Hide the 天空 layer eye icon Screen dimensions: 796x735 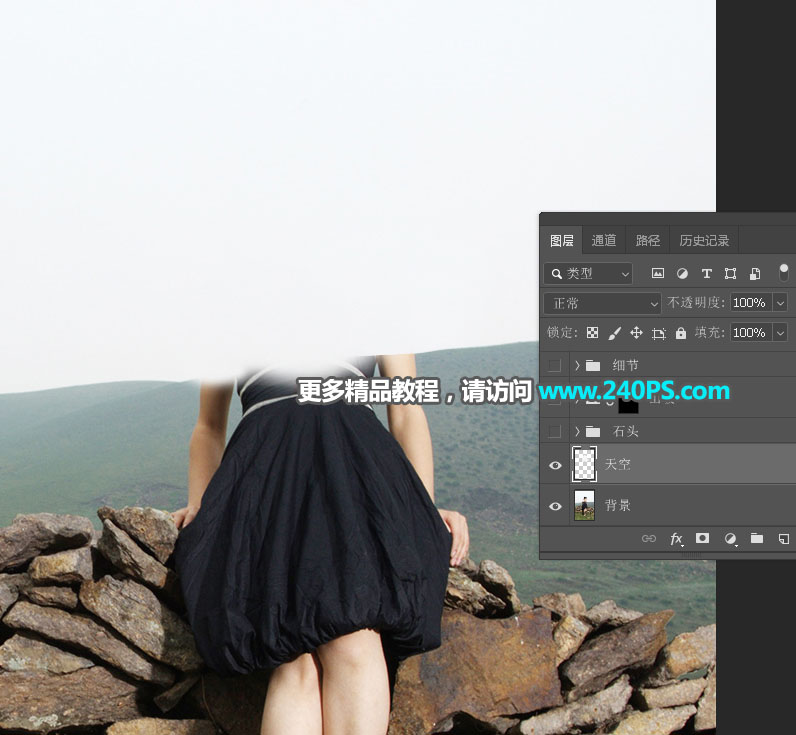click(555, 465)
